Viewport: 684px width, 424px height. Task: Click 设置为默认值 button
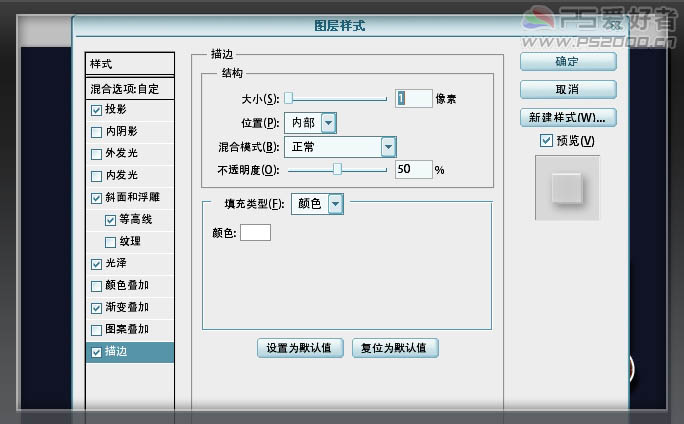300,348
